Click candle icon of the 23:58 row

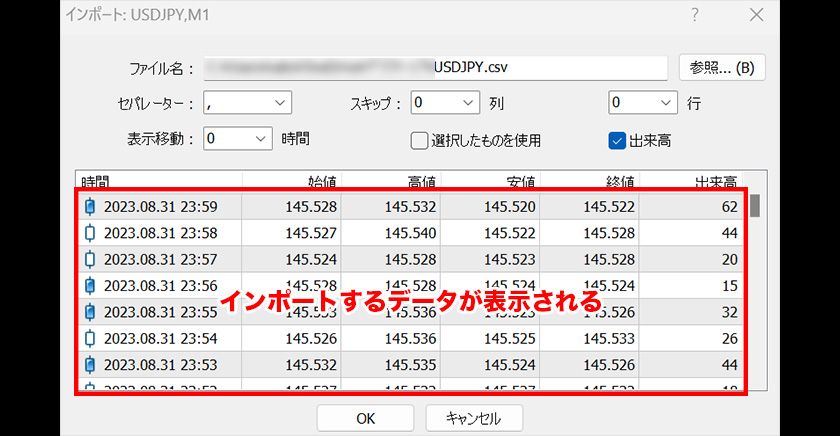click(91, 233)
